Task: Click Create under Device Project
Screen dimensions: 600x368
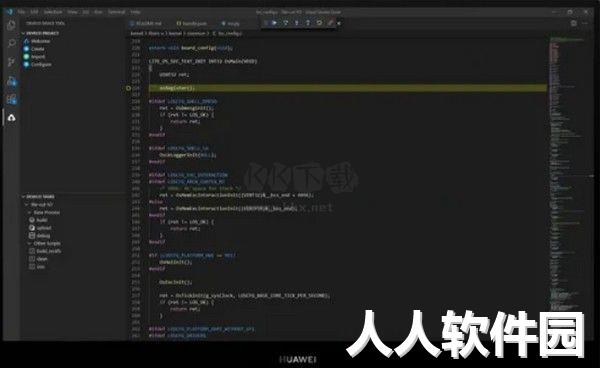Action: tap(38, 49)
